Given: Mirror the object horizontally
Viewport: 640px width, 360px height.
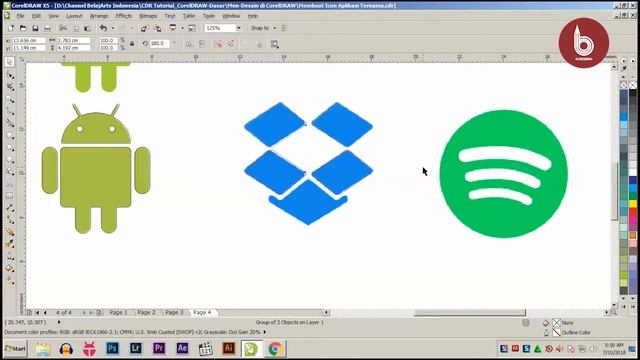Looking at the screenshot, I should click(189, 44).
